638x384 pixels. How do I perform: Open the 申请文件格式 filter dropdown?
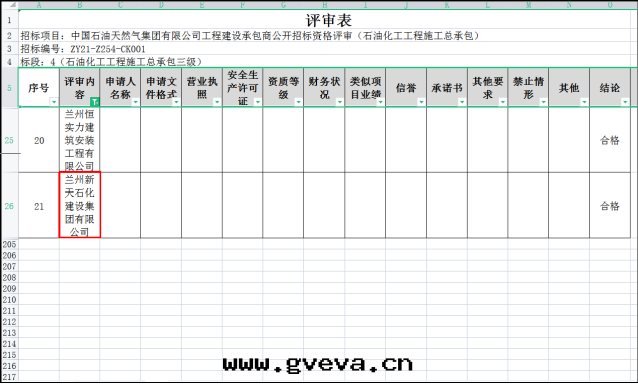click(x=176, y=102)
